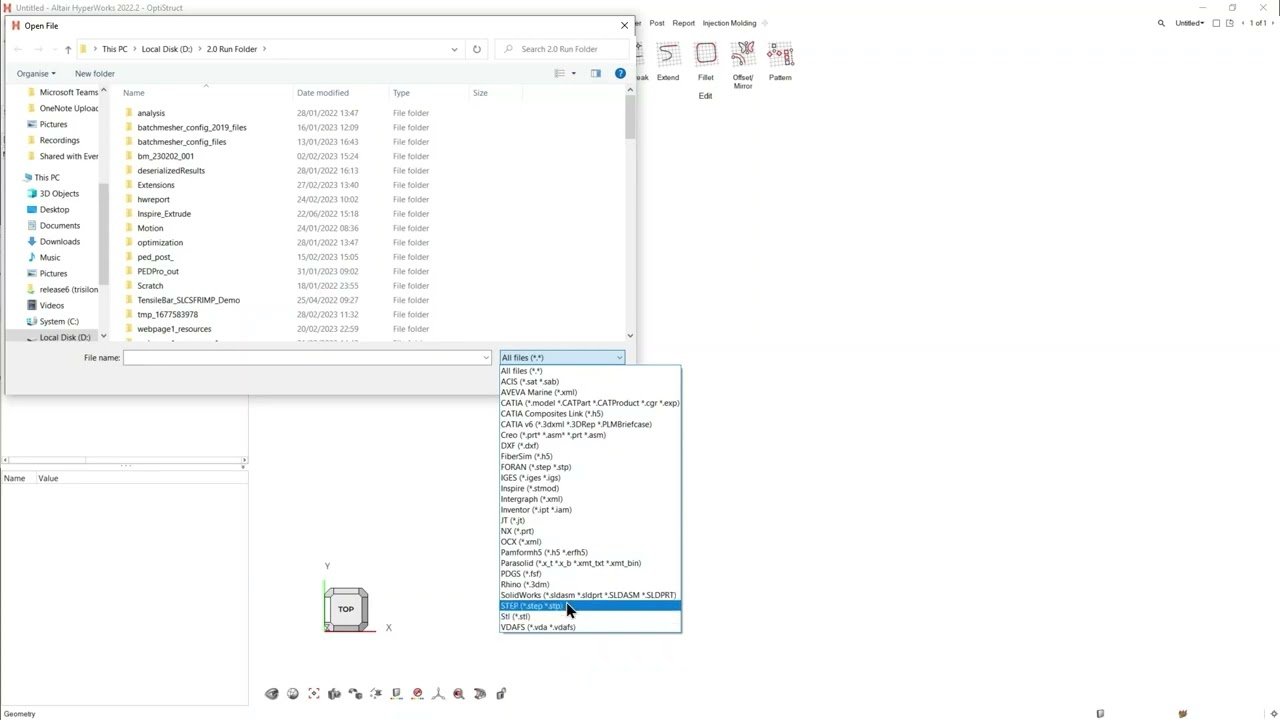Click the unlock padlock icon in view toolbar
This screenshot has height=720, width=1280.
click(x=501, y=693)
